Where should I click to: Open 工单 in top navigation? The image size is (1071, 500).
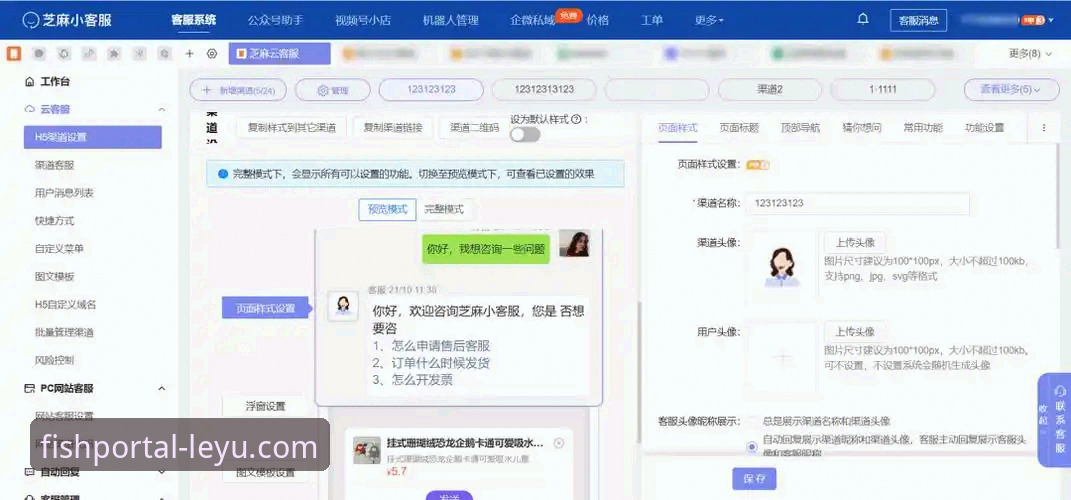click(x=652, y=20)
